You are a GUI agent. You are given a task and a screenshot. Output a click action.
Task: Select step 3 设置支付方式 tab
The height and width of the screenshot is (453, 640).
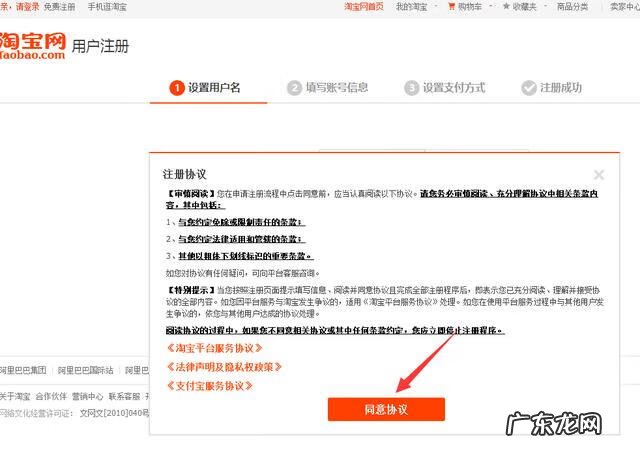click(444, 88)
